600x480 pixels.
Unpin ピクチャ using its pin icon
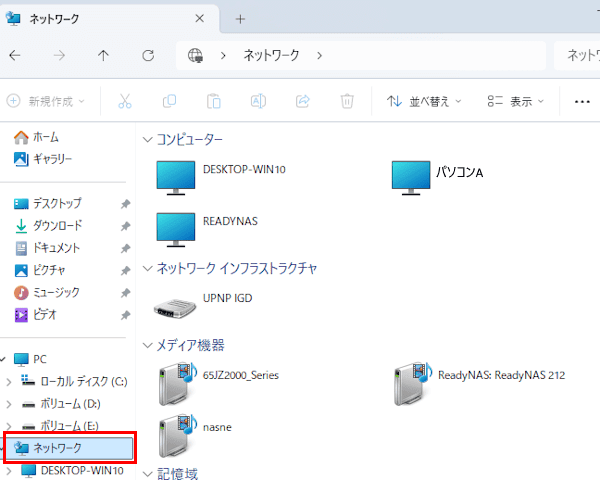tap(126, 271)
